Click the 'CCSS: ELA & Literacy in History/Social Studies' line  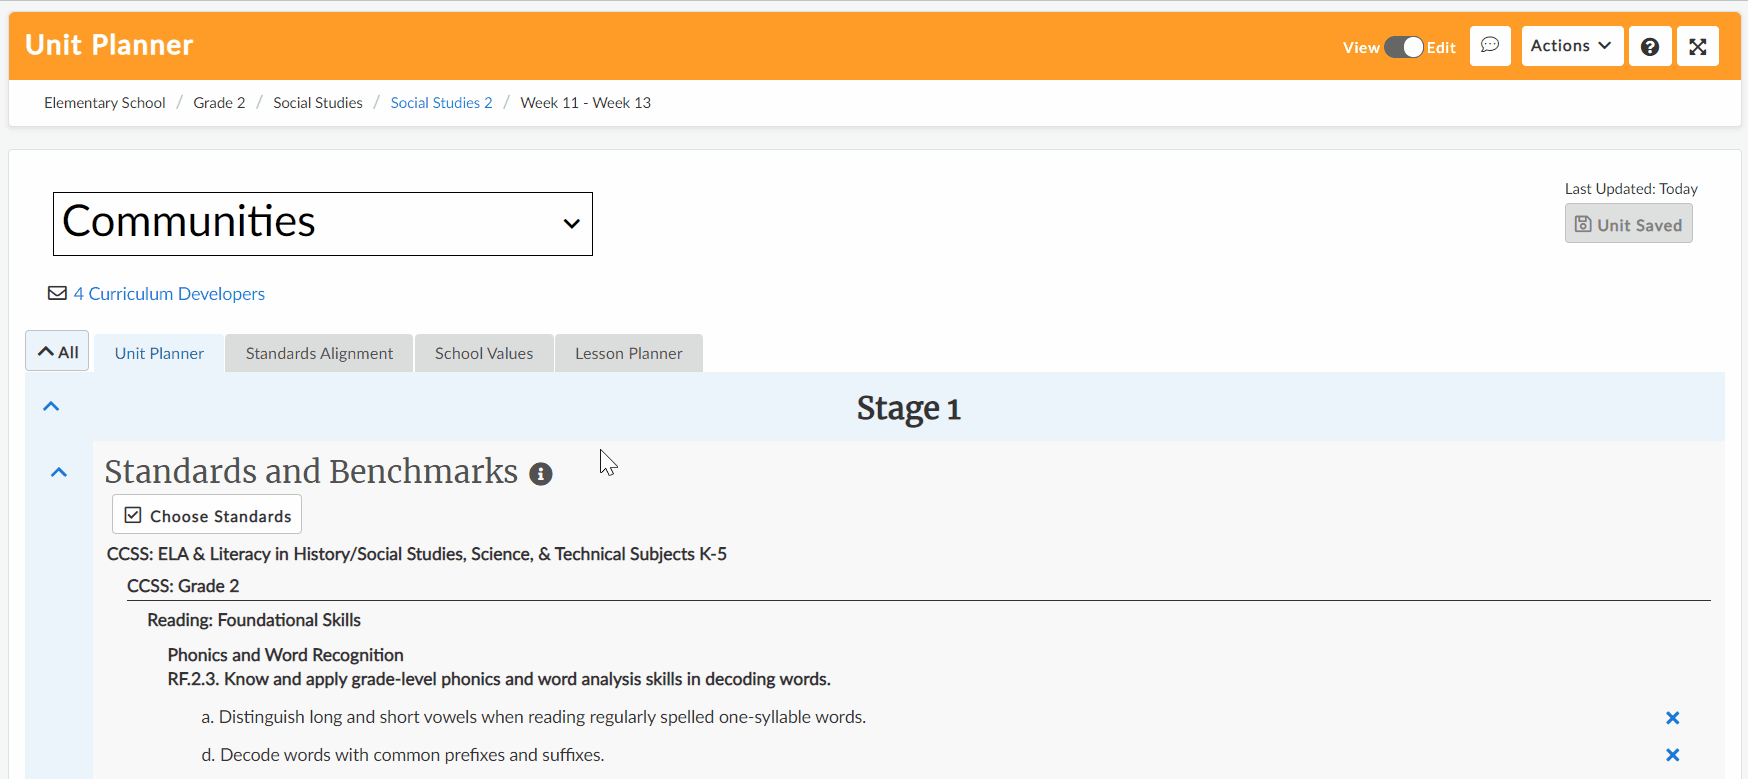click(417, 554)
